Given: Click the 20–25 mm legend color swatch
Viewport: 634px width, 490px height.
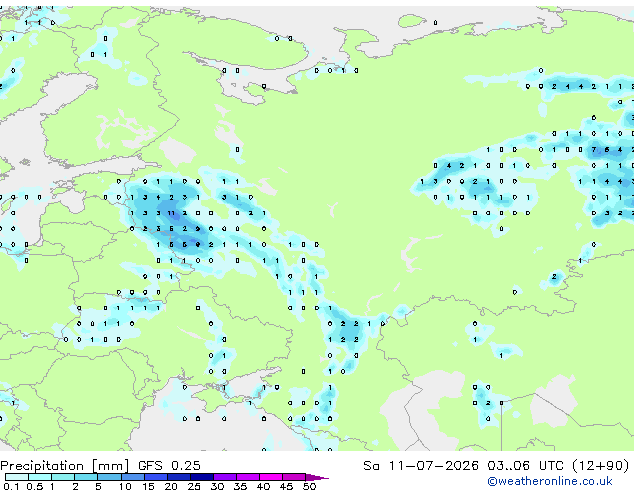Looking at the screenshot, I should point(179,477).
